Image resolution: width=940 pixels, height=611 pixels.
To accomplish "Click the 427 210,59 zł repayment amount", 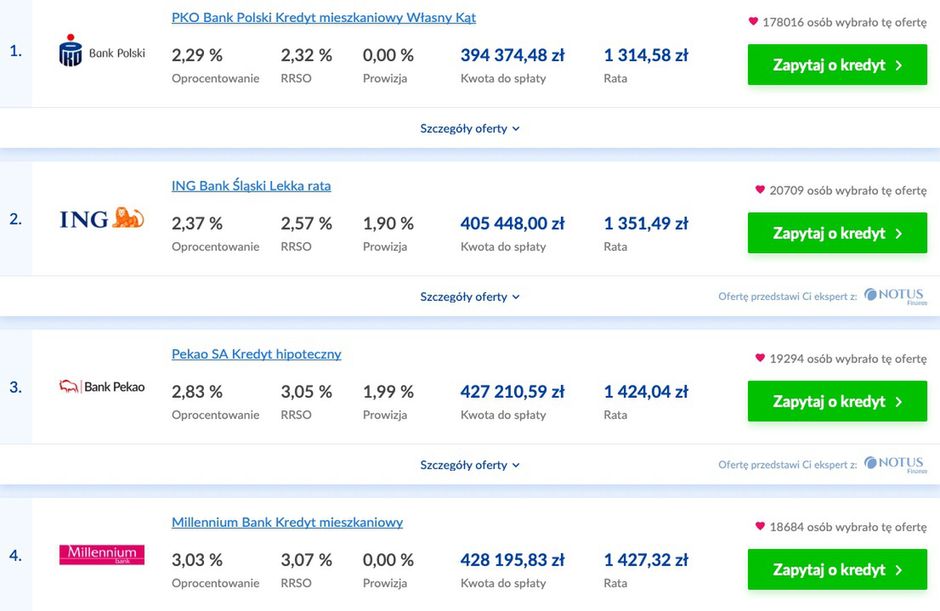I will [x=513, y=392].
